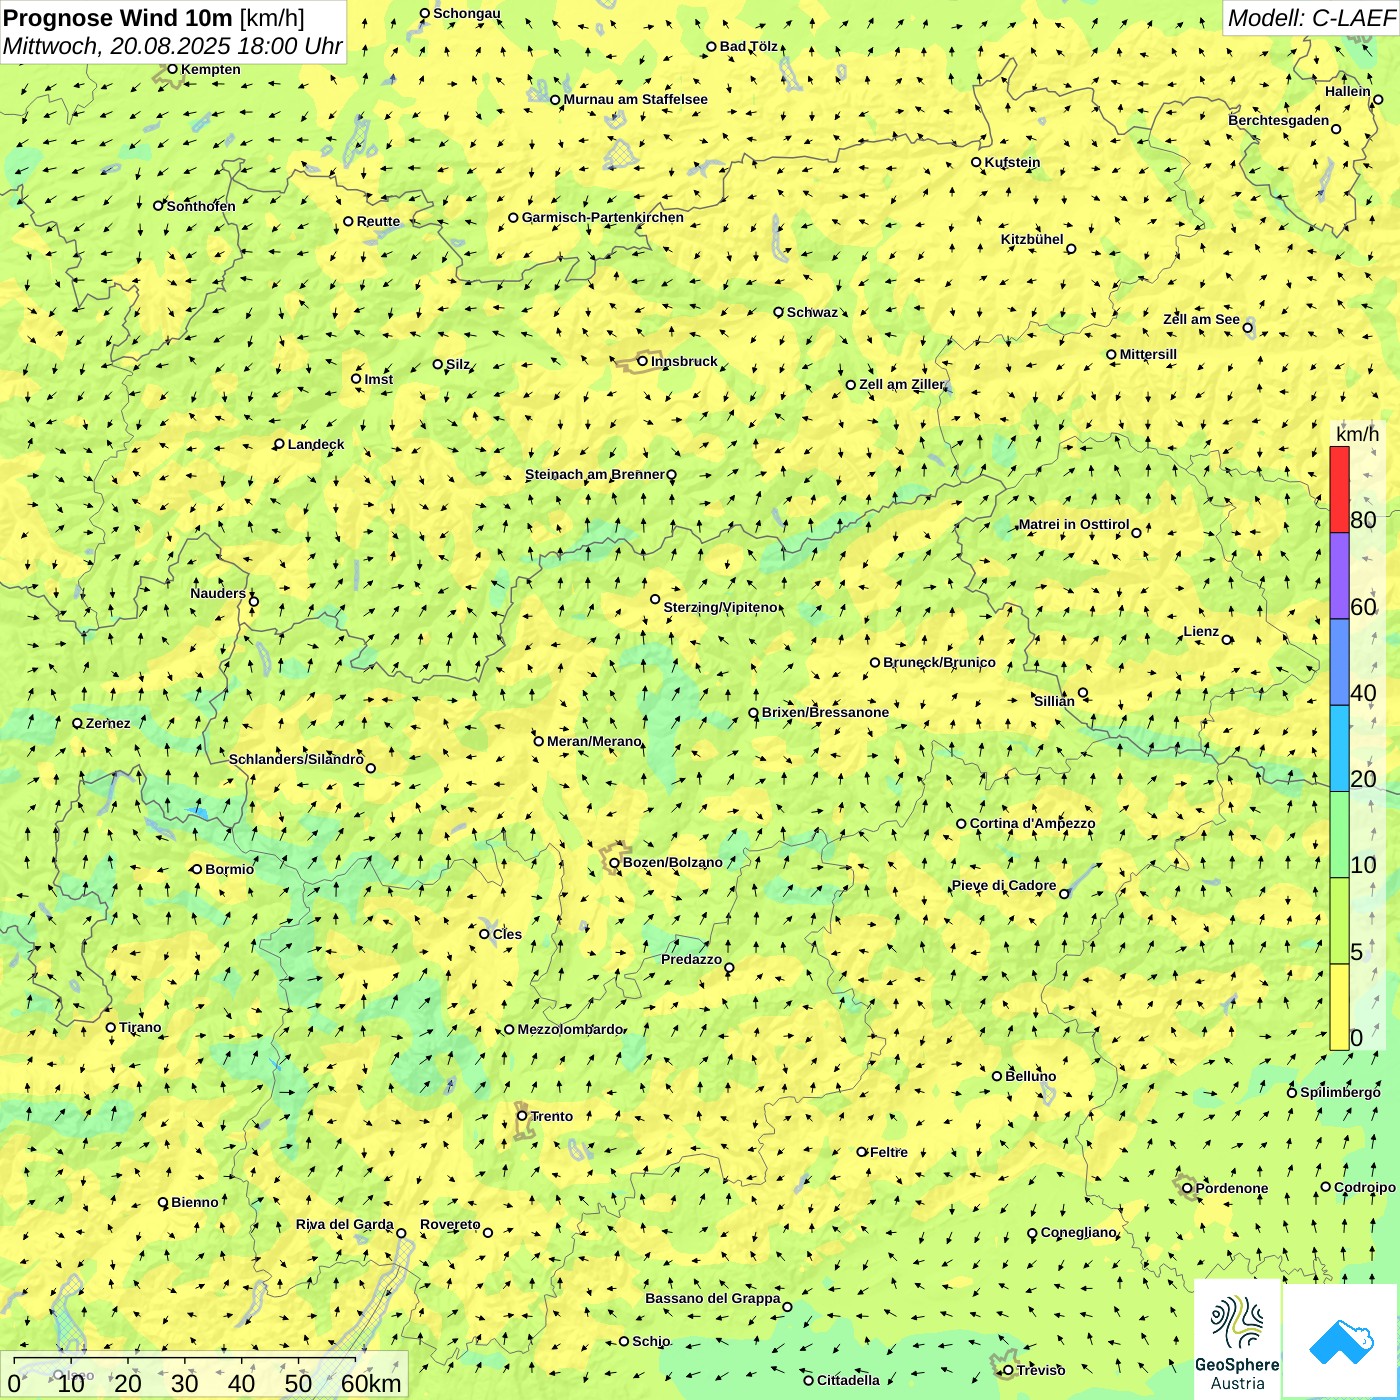The height and width of the screenshot is (1400, 1400).
Task: Select the purple segment of the km/h legend
Action: point(1339,576)
